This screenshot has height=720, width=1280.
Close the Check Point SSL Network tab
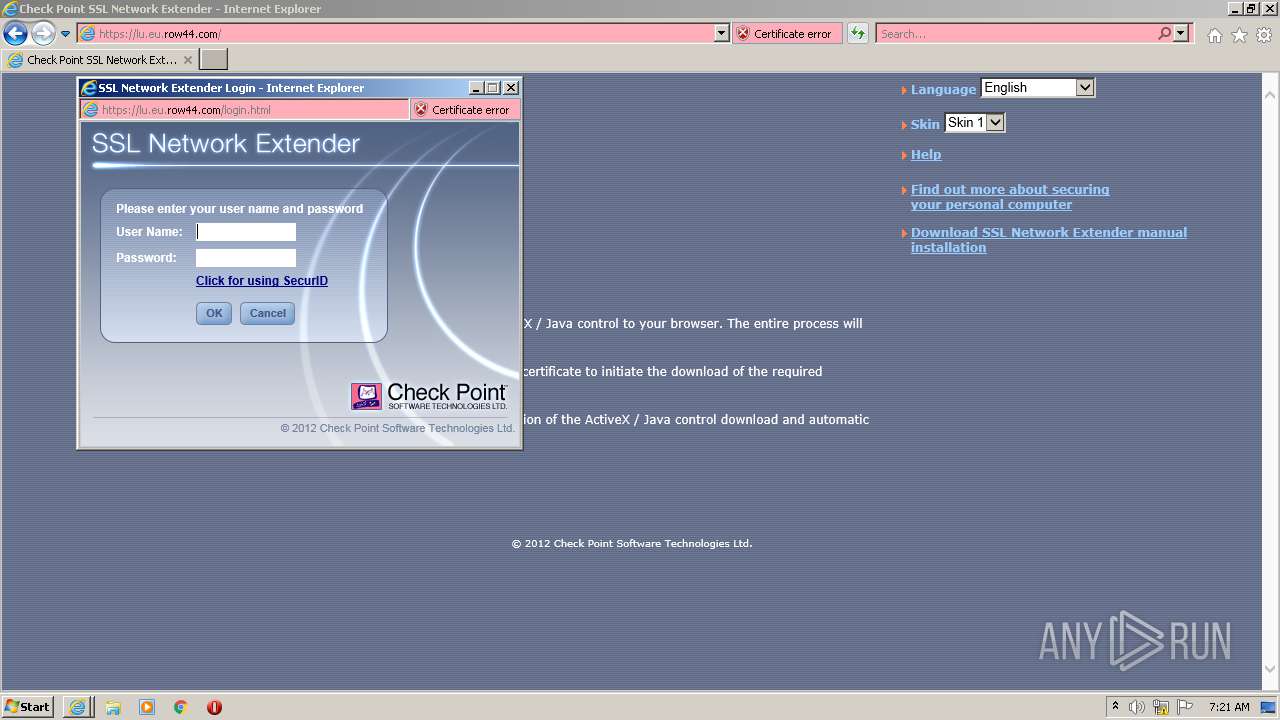[188, 60]
